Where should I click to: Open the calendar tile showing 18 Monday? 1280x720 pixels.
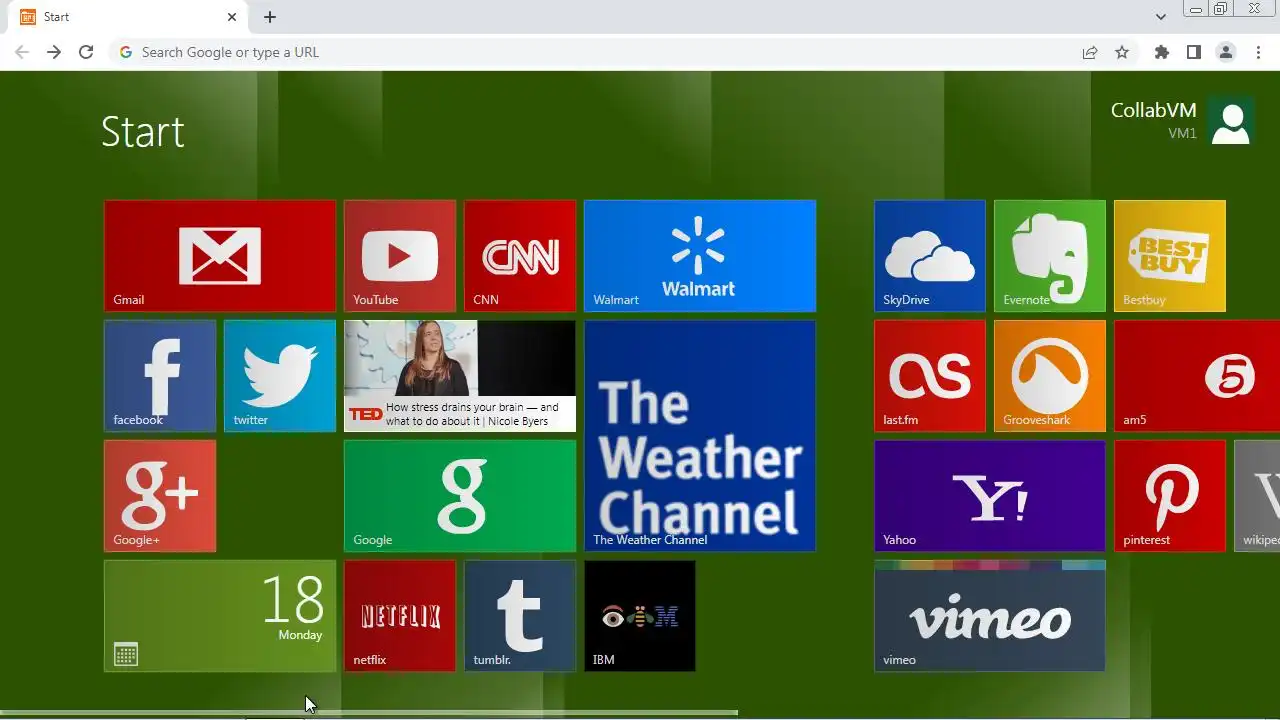click(220, 616)
